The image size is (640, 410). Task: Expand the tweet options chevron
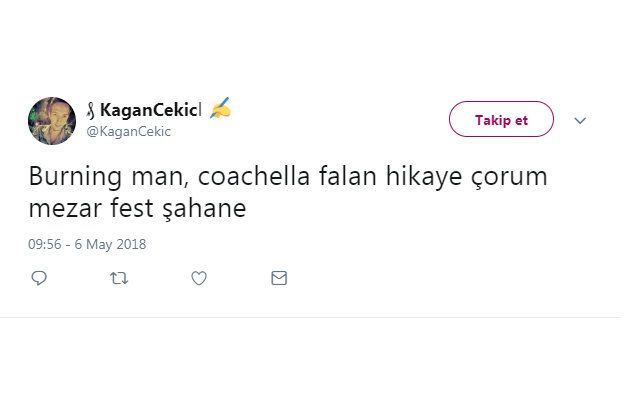tap(580, 120)
